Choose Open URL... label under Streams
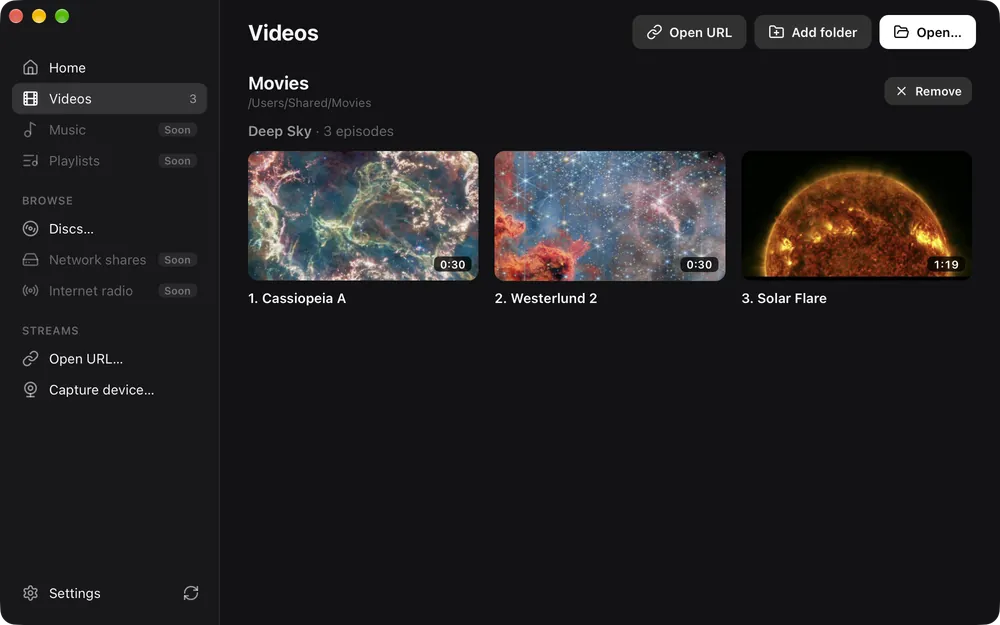The height and width of the screenshot is (625, 1000). tap(86, 359)
